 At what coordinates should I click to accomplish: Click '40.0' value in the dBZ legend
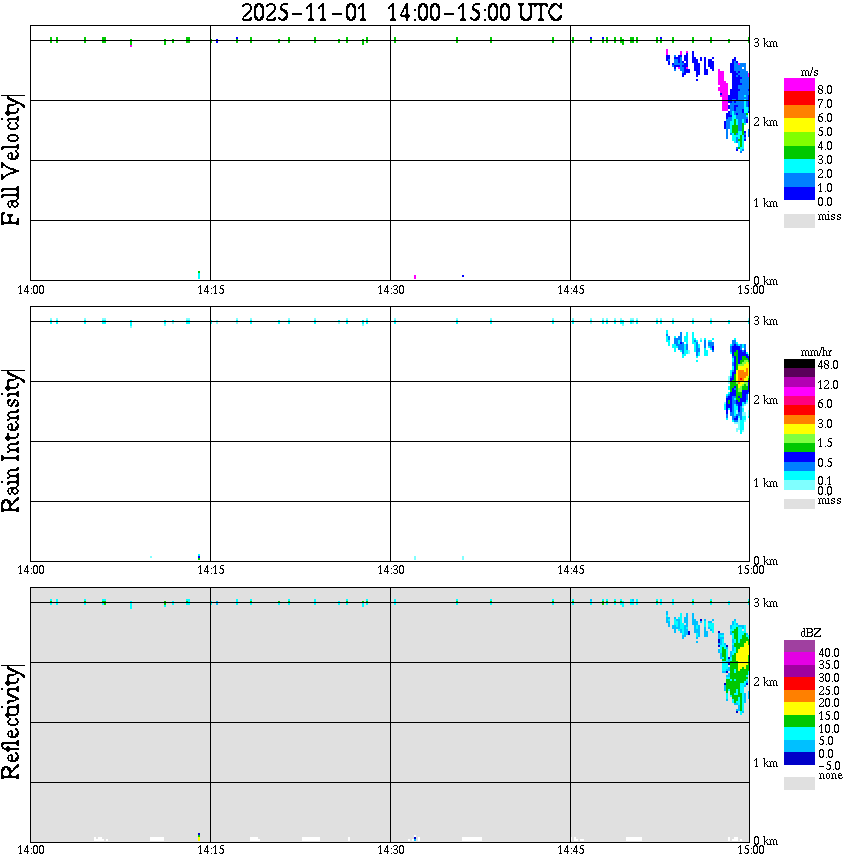point(829,653)
